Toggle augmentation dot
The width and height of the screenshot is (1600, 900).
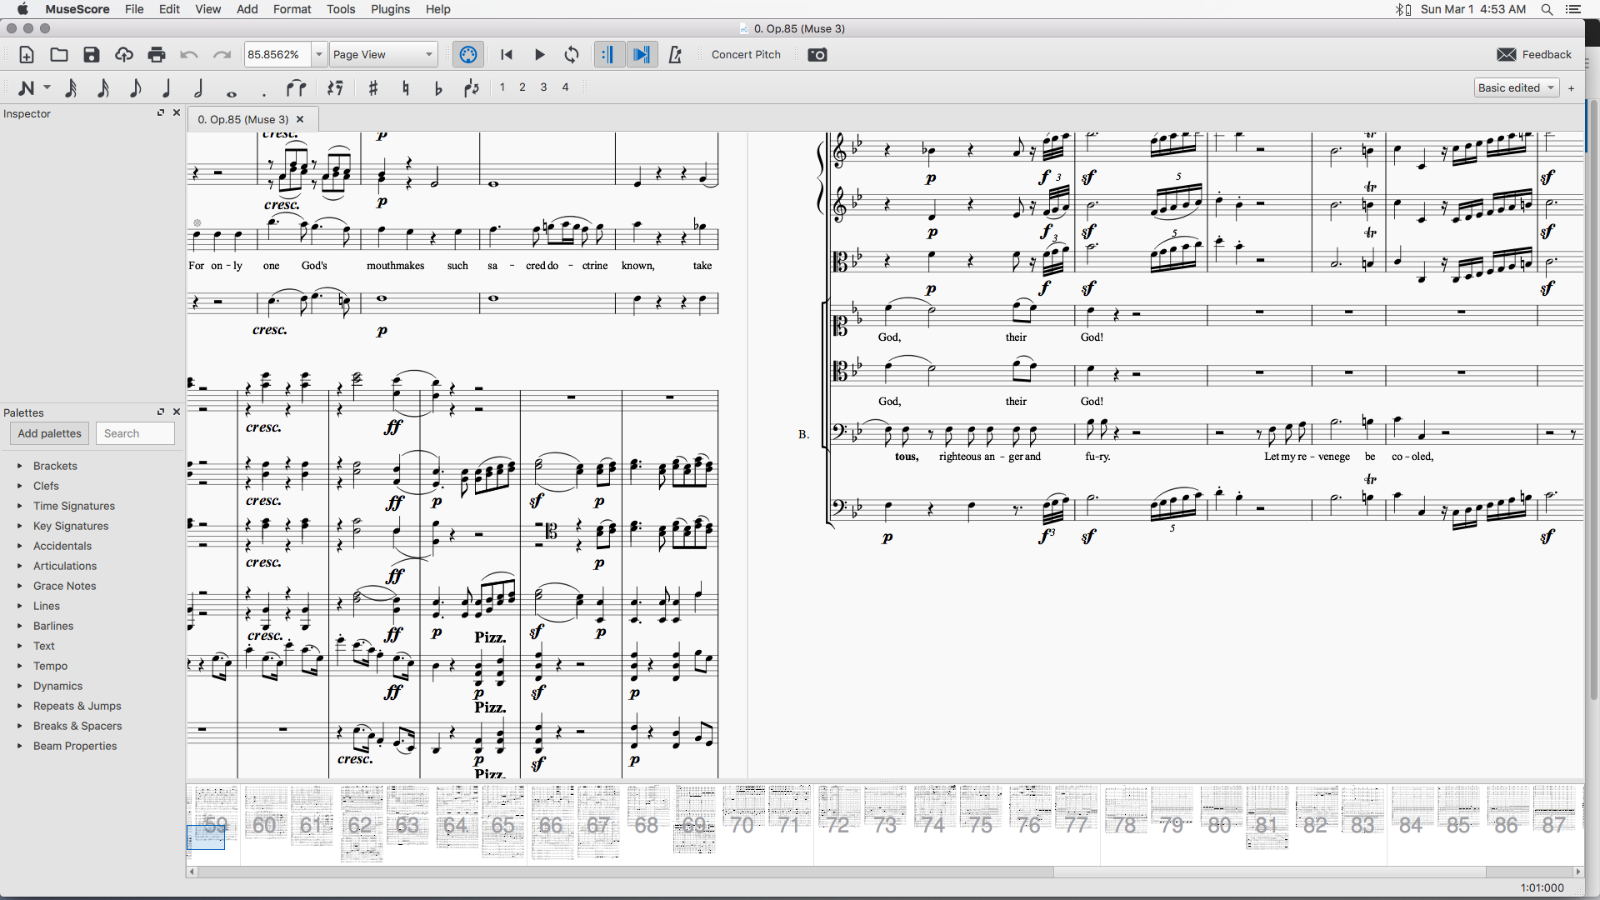[264, 93]
